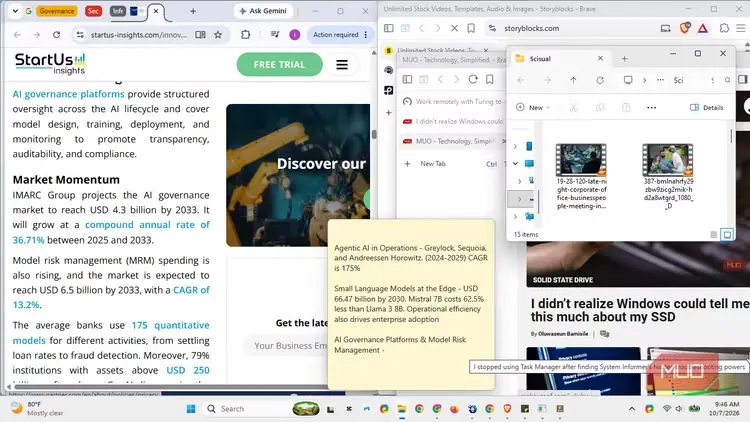
Task: Collapse the expanded This PC tree node
Action: [515, 164]
